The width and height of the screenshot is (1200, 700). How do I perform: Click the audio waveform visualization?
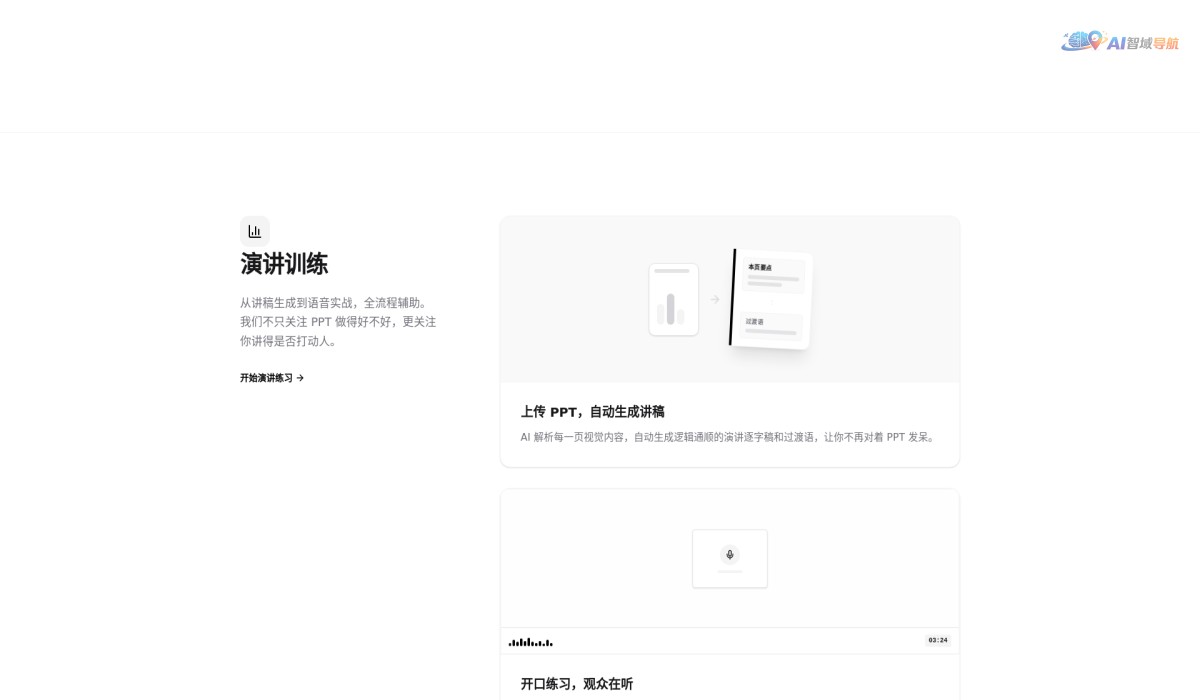tap(530, 641)
